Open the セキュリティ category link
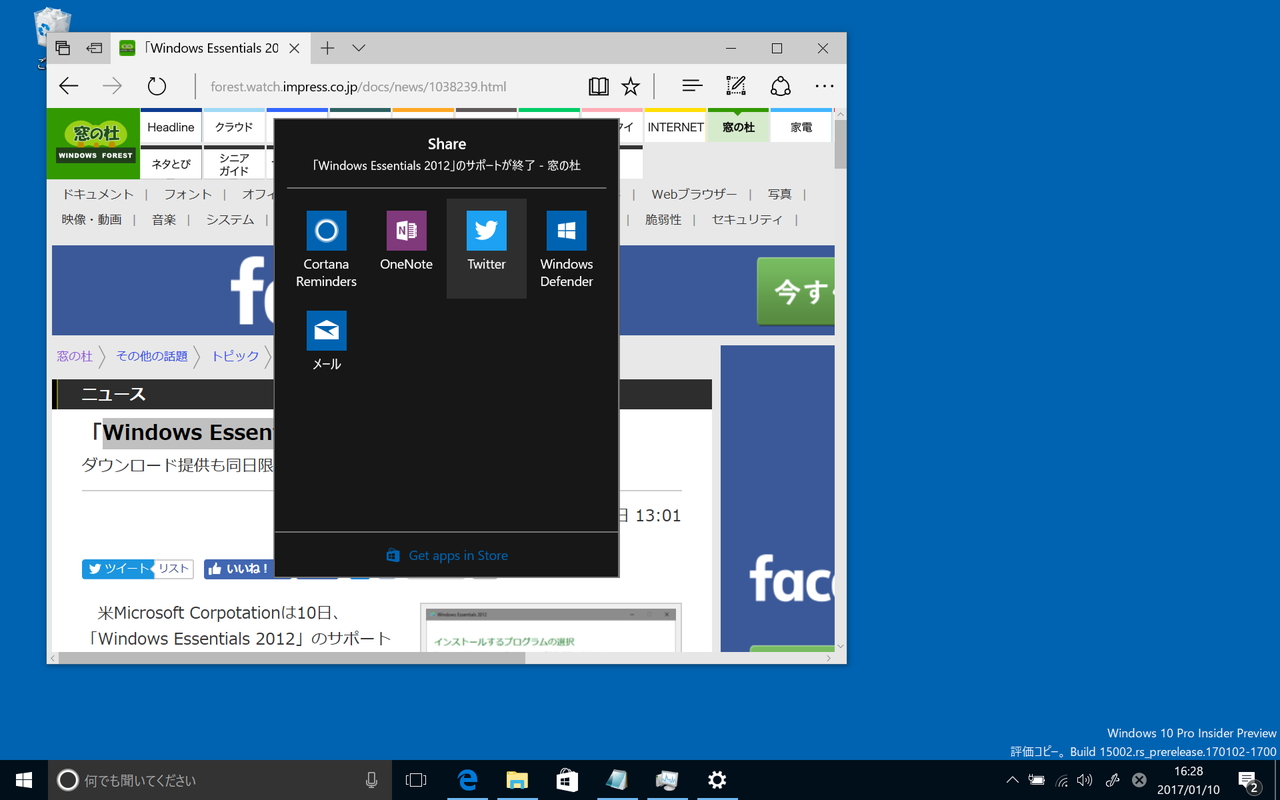The image size is (1280, 800). [x=747, y=219]
